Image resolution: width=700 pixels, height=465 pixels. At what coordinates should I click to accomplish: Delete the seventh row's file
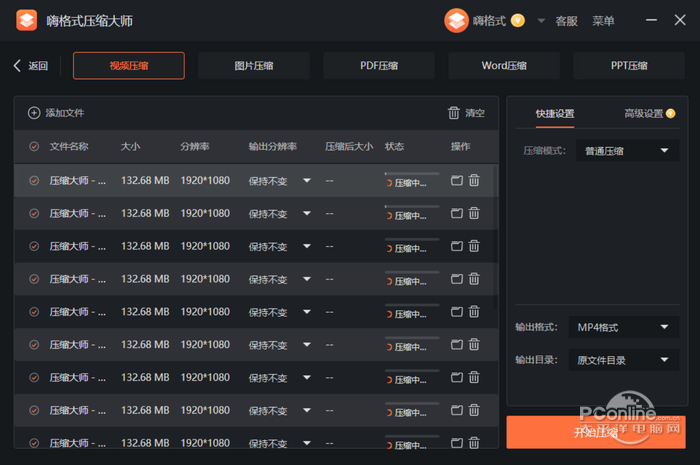click(474, 377)
